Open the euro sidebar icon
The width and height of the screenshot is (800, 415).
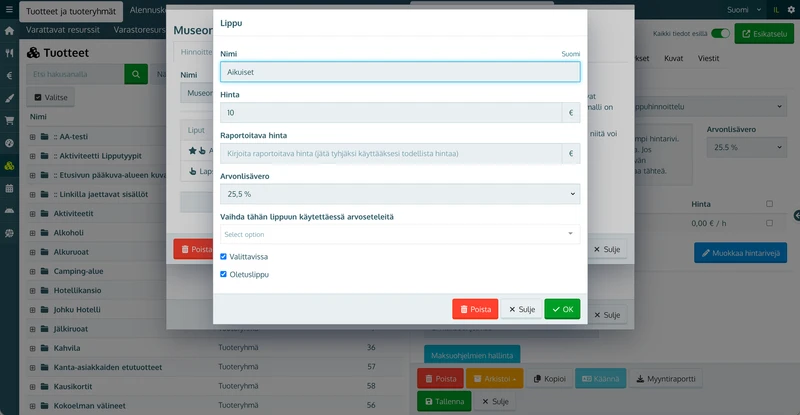point(9,76)
